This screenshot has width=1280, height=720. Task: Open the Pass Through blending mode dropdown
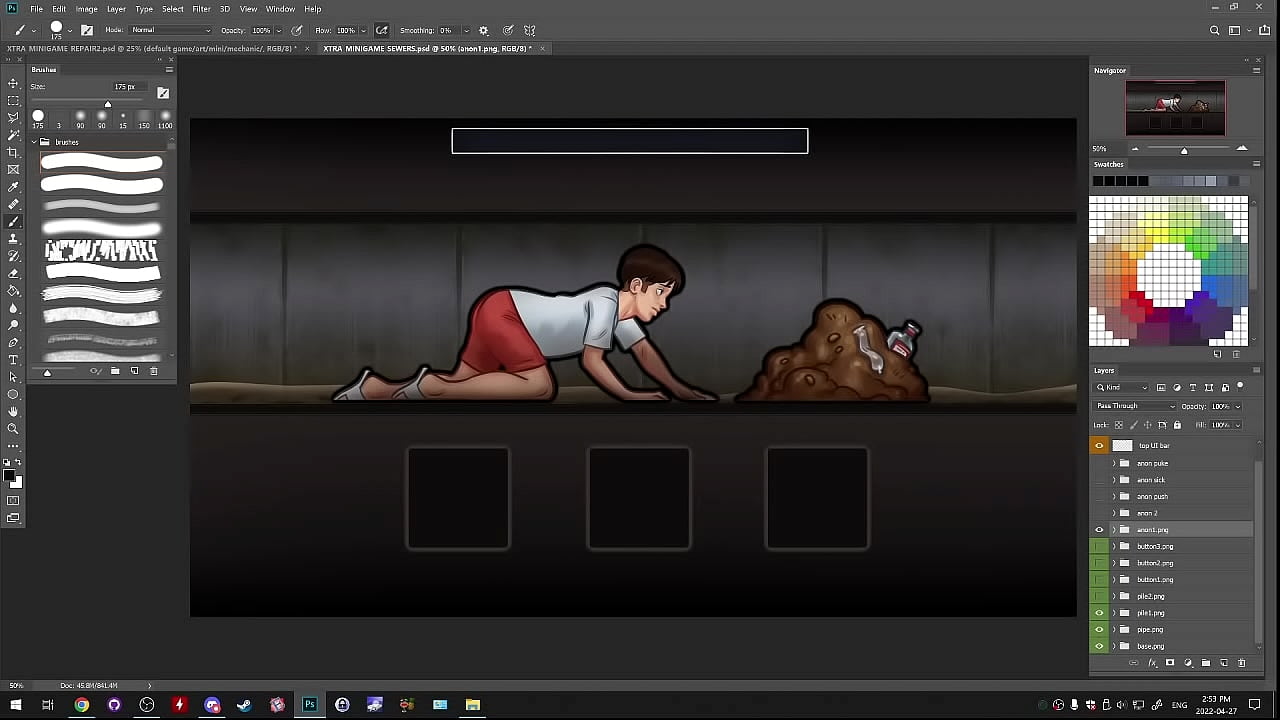pos(1135,406)
